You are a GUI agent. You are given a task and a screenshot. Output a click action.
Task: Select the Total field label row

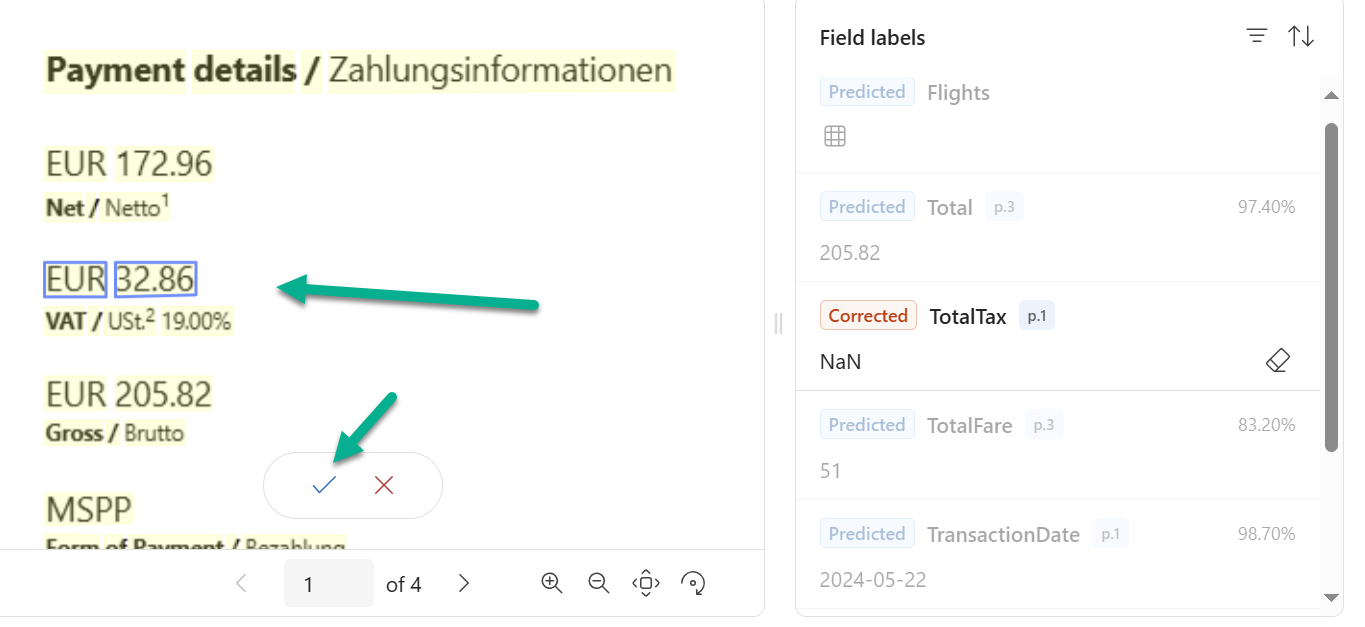(x=1058, y=227)
